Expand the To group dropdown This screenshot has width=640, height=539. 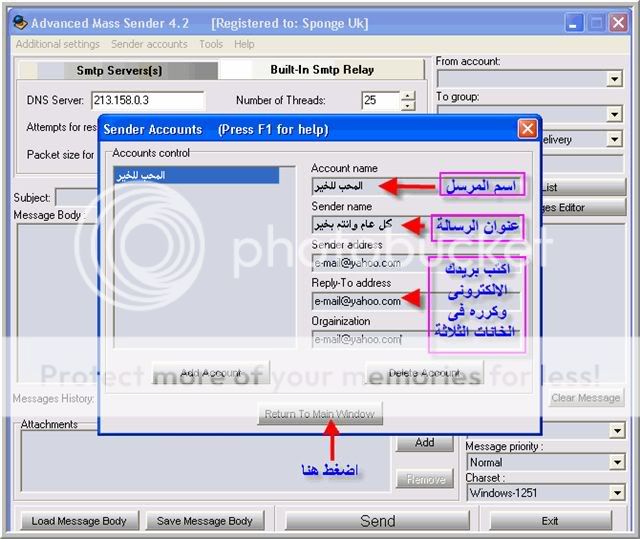(614, 114)
